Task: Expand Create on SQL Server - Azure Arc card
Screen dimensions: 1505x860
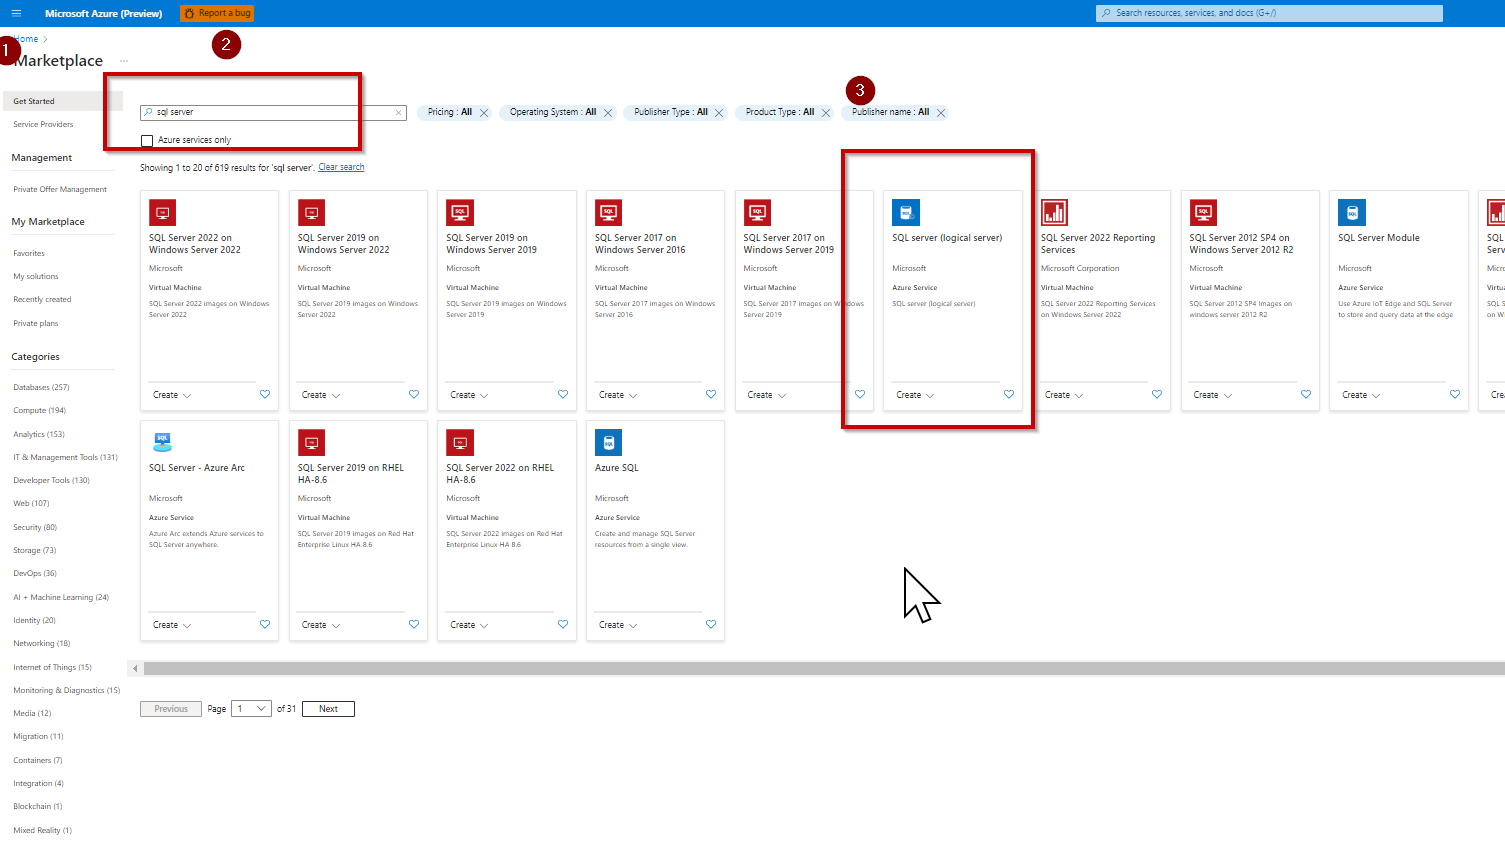Action: coord(172,625)
